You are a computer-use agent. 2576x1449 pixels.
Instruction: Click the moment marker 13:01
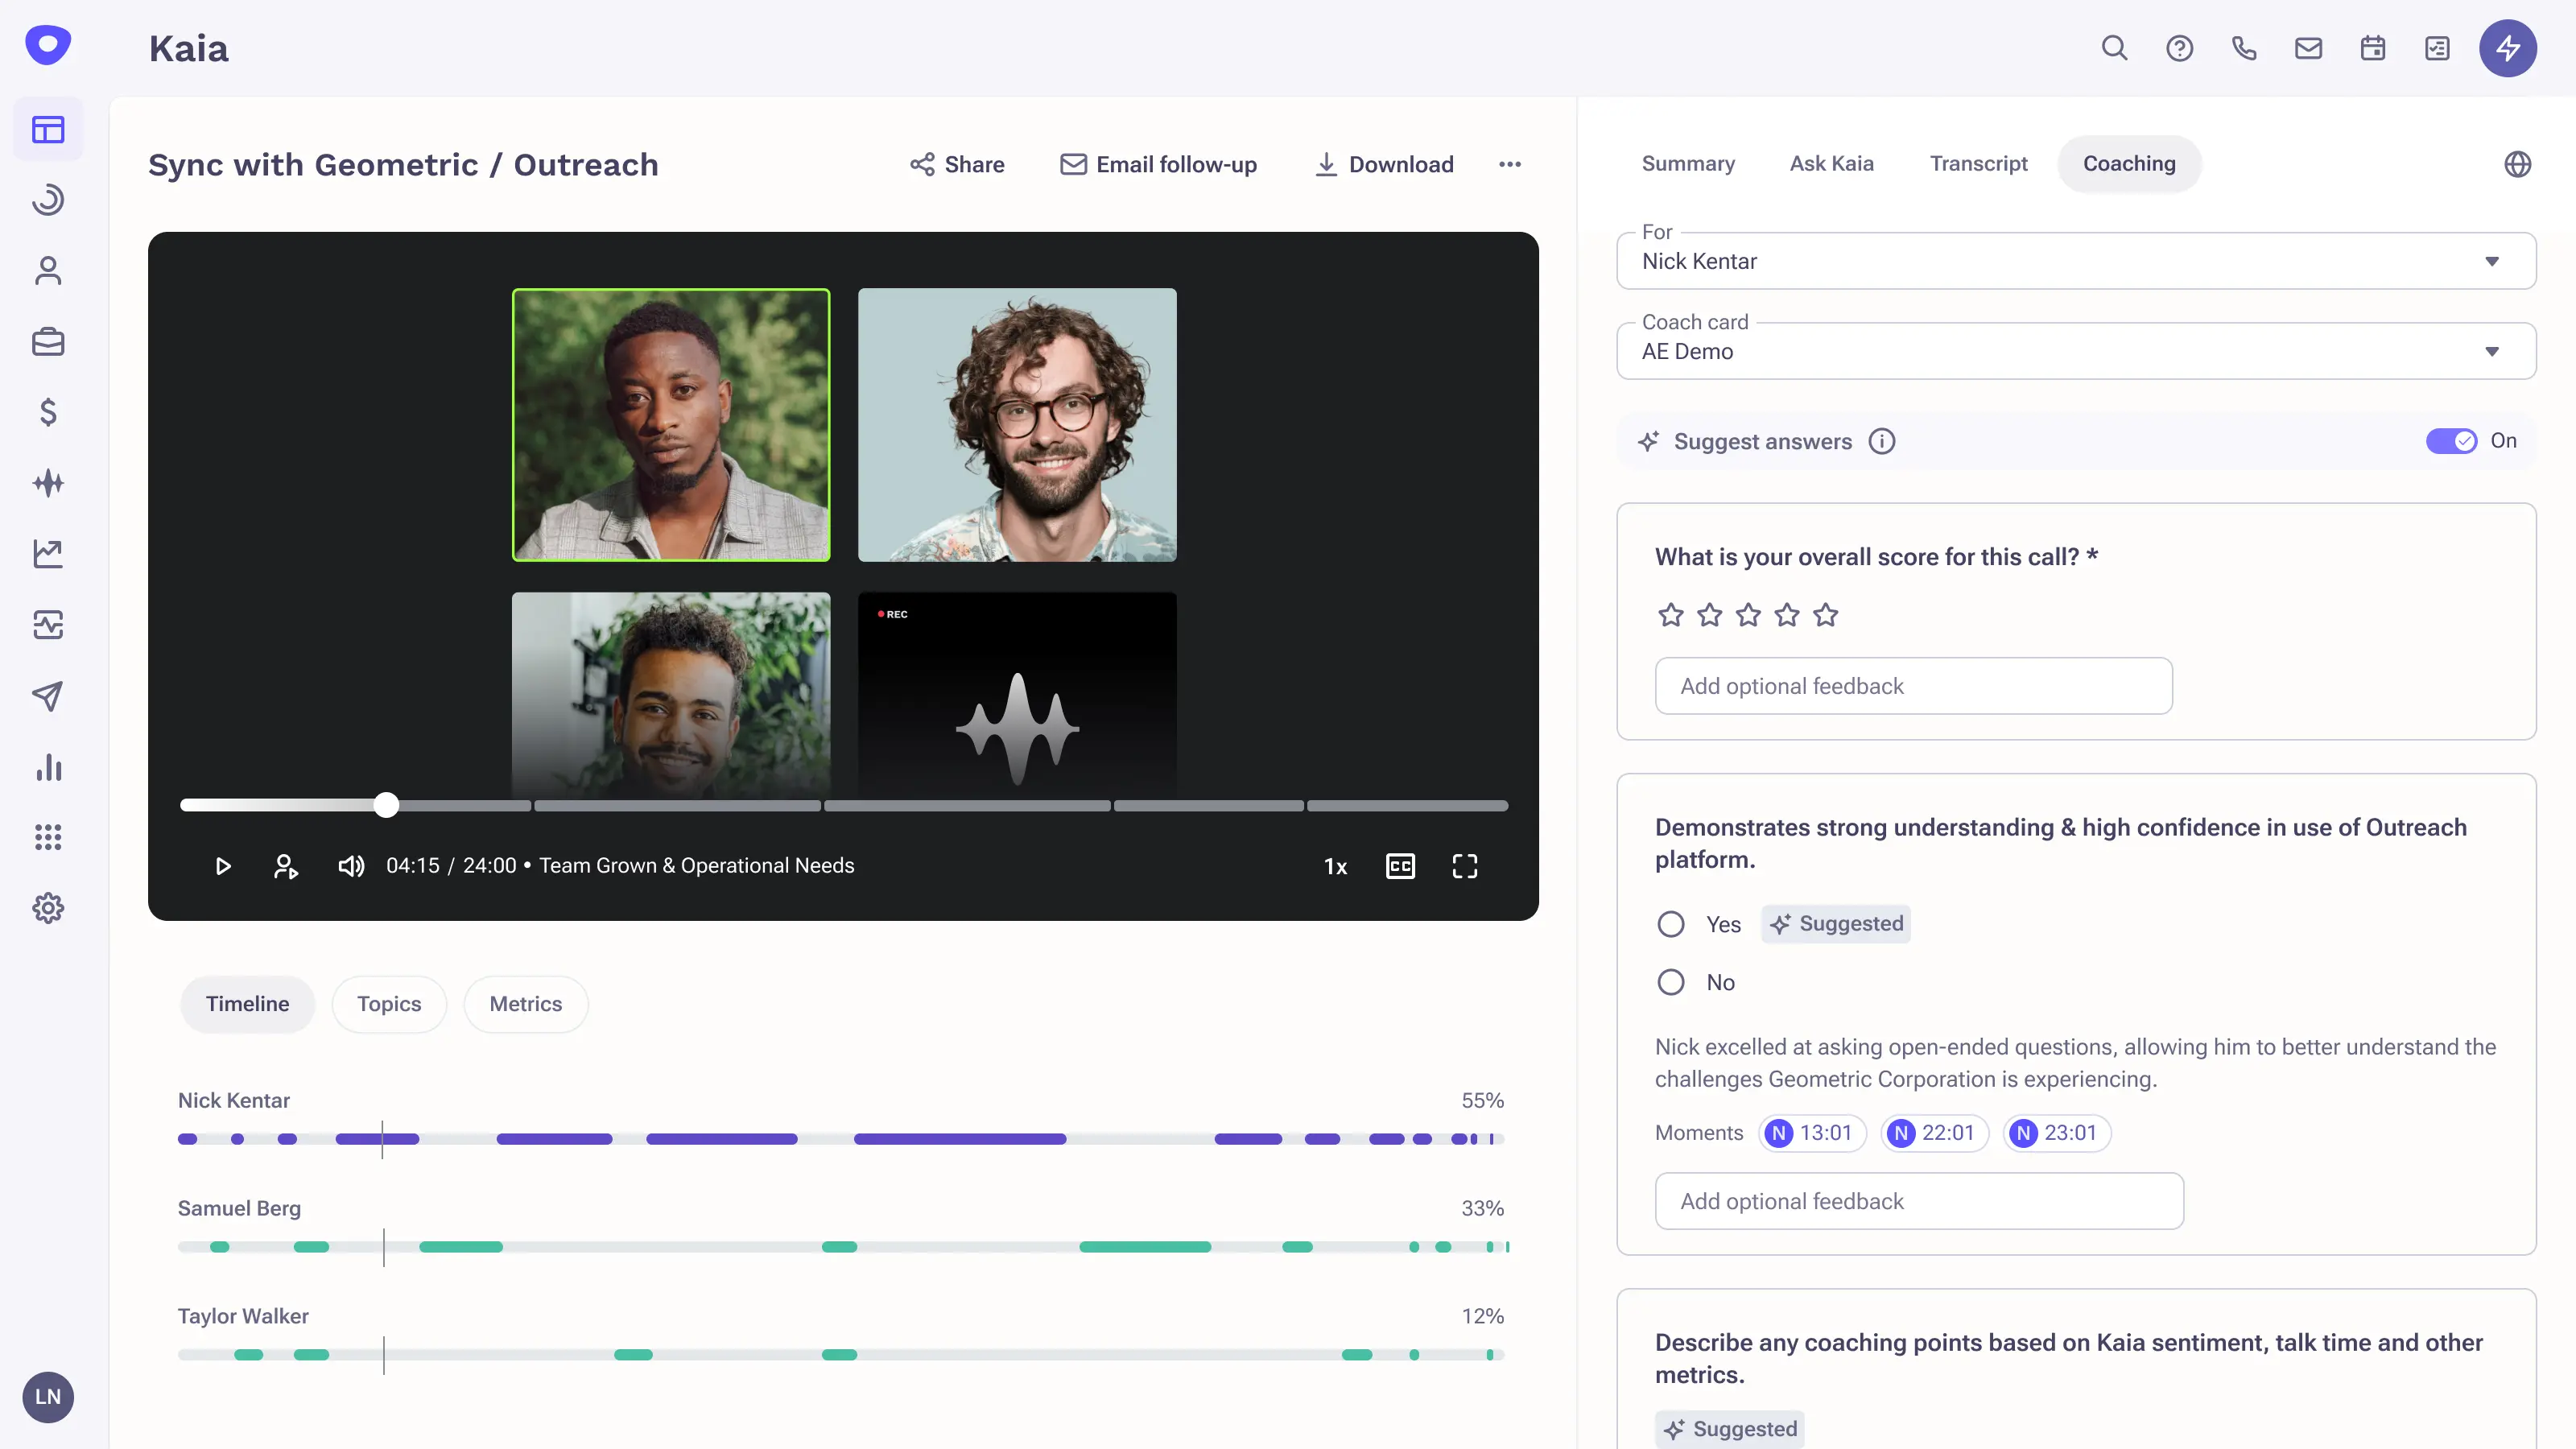1812,1132
